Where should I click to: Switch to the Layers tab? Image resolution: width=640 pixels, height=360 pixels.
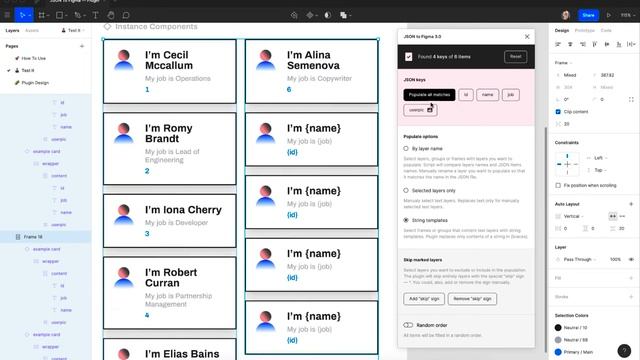pyautogui.click(x=12, y=31)
